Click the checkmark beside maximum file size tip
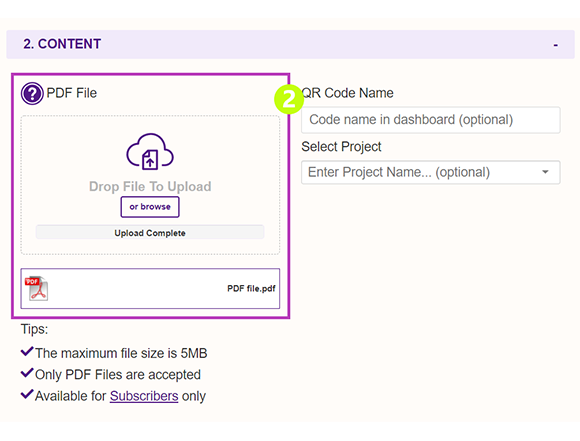The image size is (580, 441). point(27,352)
